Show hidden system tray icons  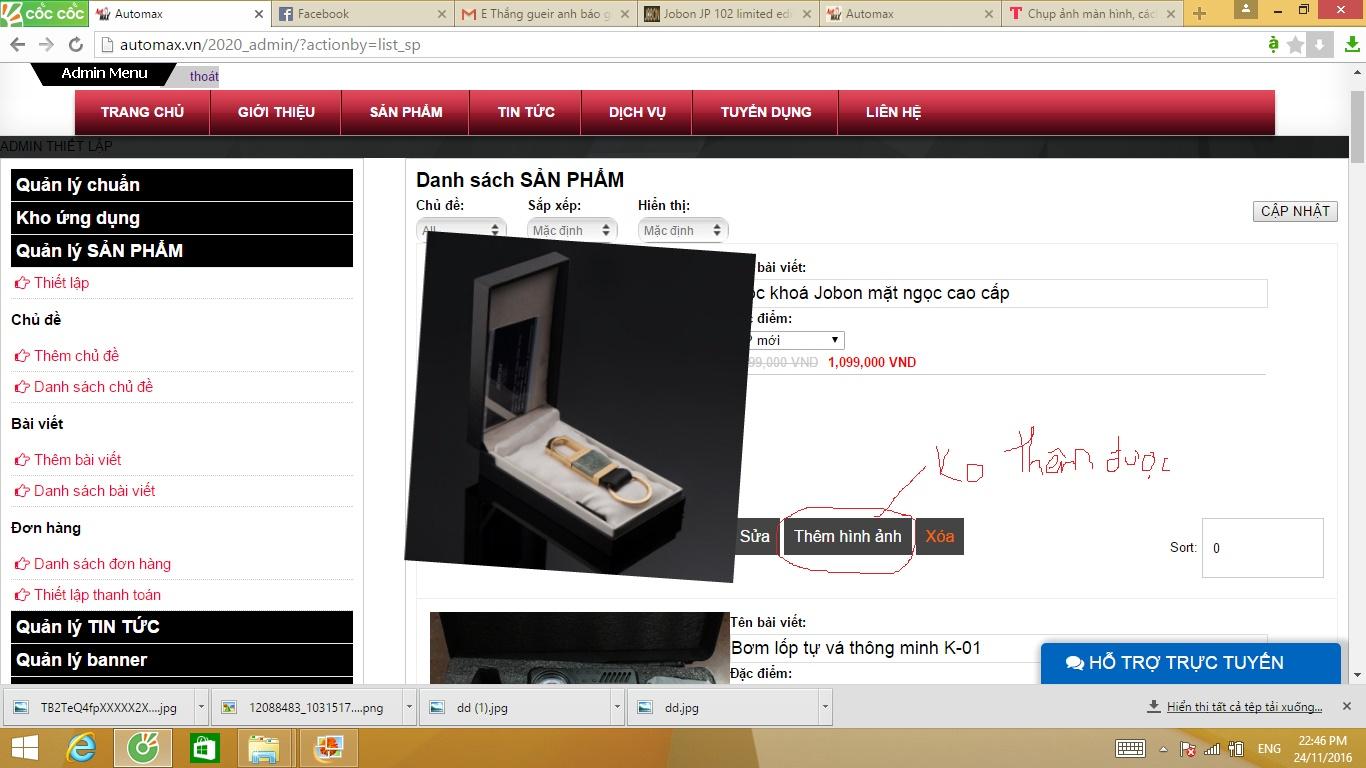[x=1164, y=748]
